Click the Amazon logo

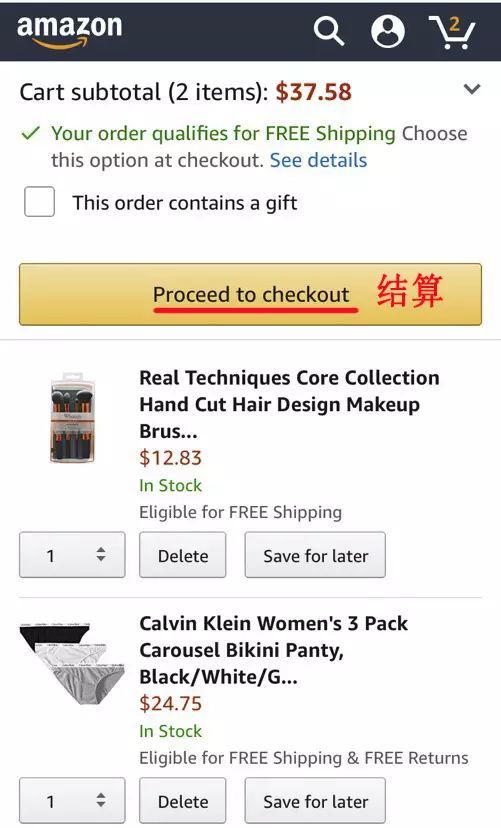coord(69,31)
